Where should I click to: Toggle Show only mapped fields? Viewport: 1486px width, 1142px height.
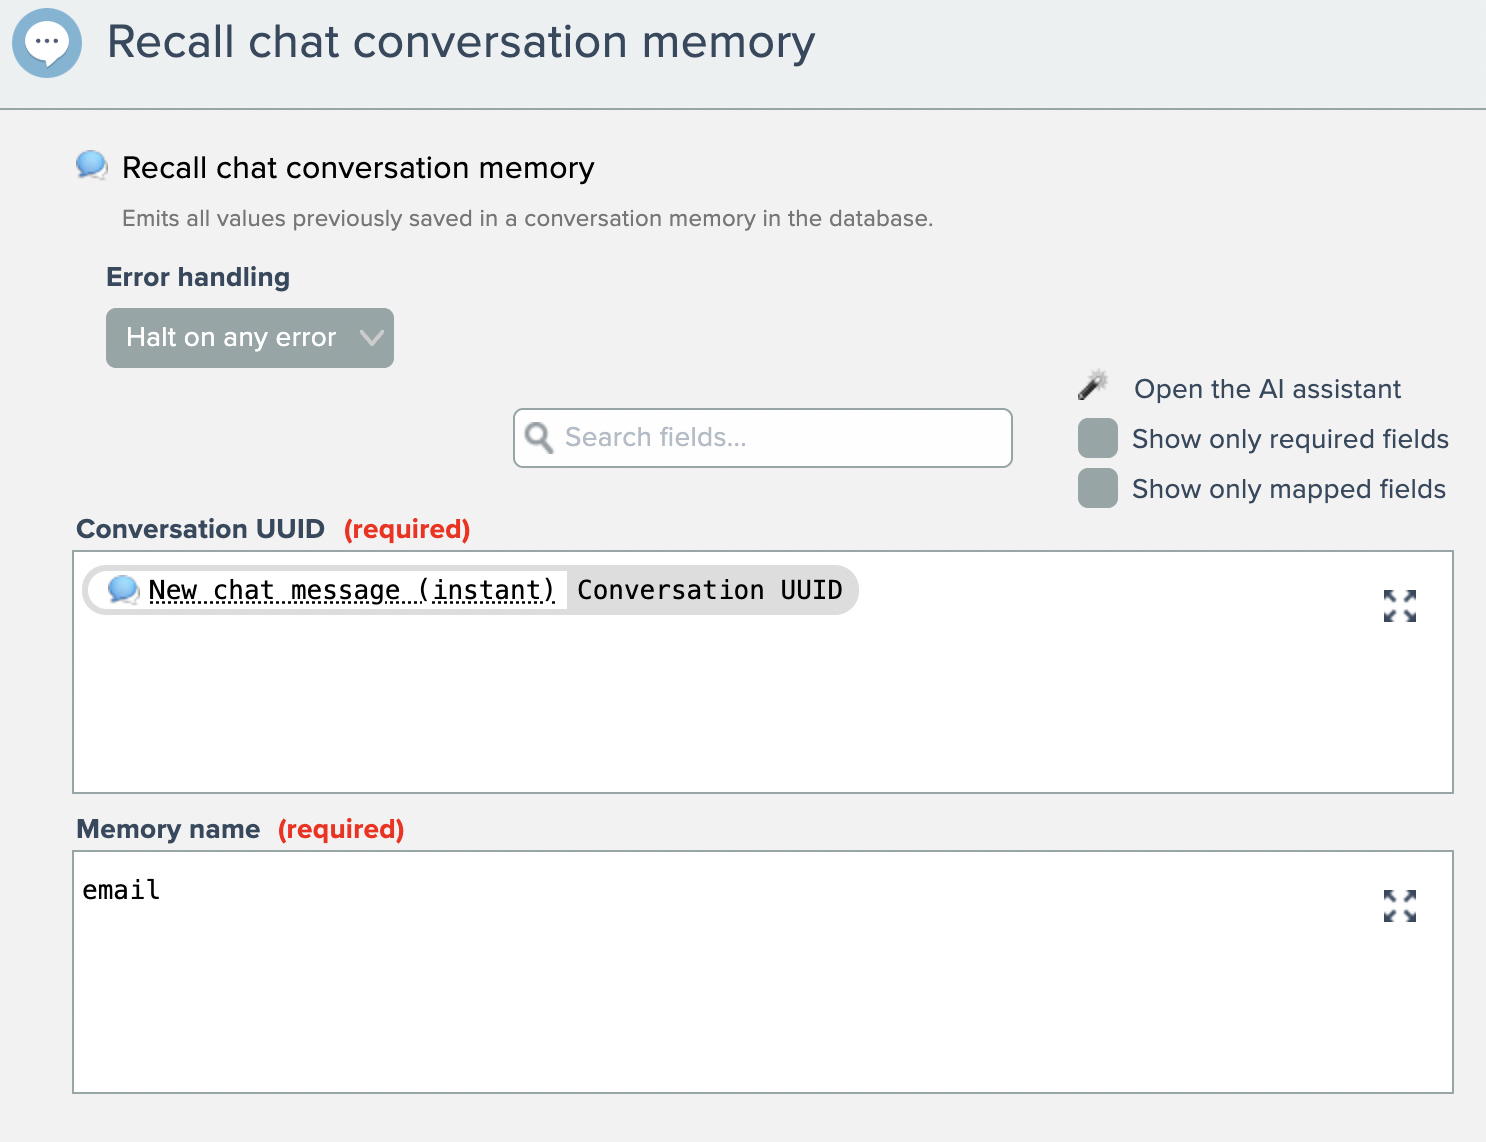click(1097, 489)
